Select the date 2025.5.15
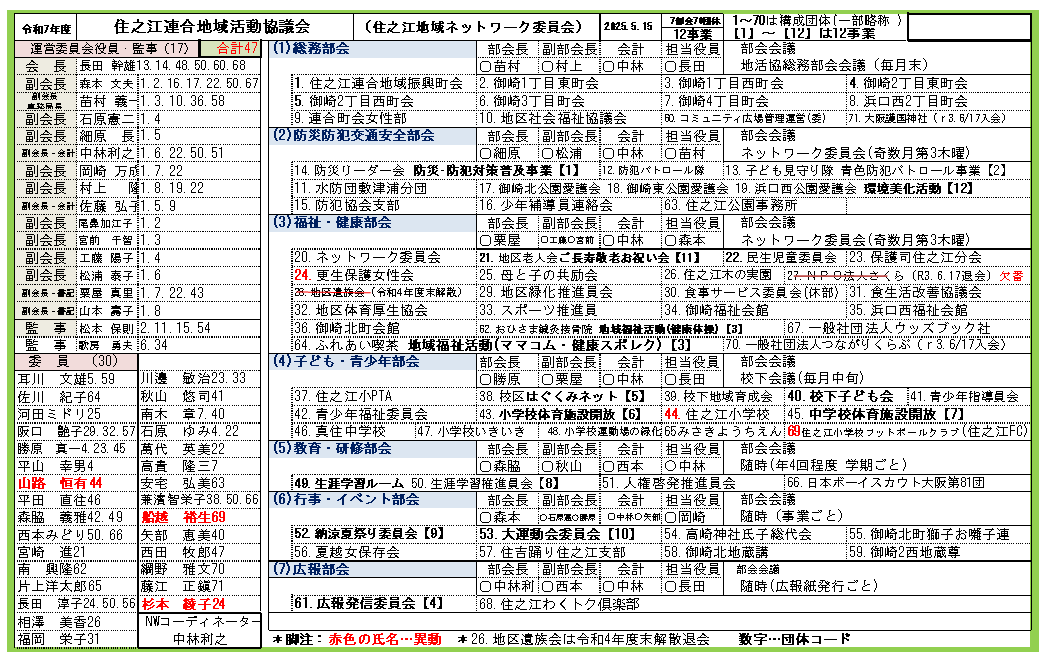 pos(628,27)
